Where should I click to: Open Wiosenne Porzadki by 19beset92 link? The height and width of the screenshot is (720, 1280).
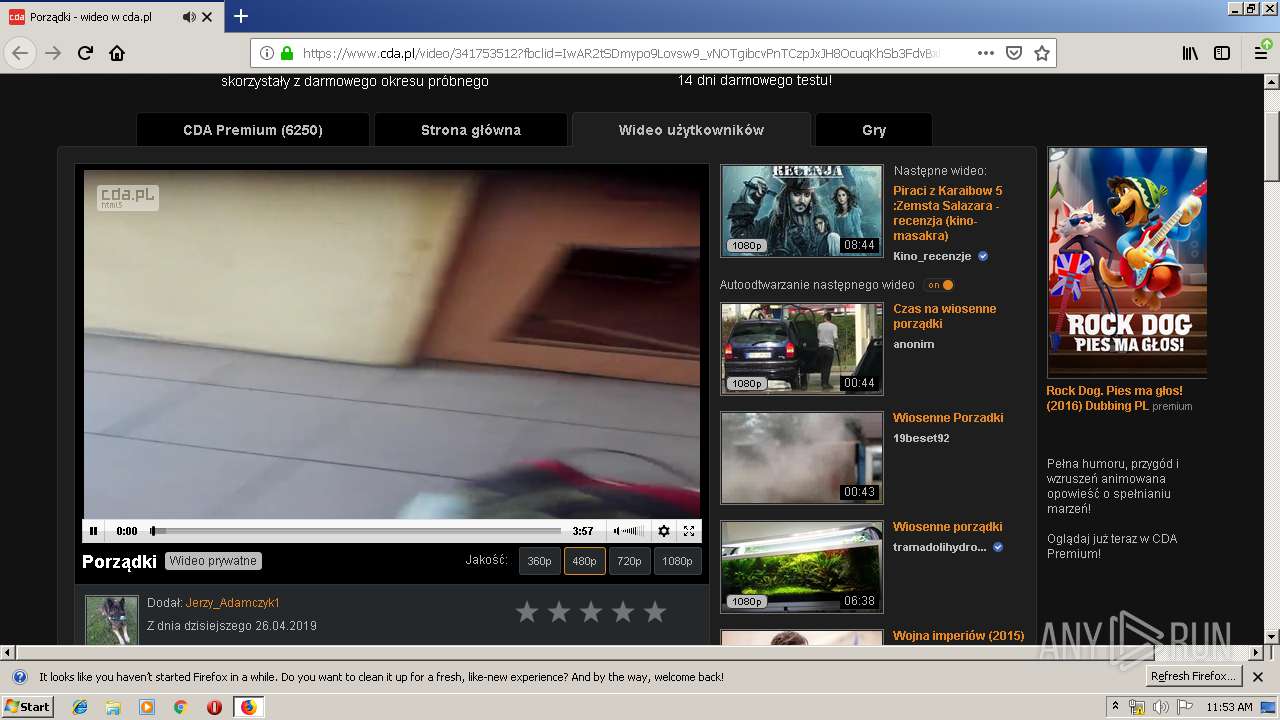coord(948,418)
